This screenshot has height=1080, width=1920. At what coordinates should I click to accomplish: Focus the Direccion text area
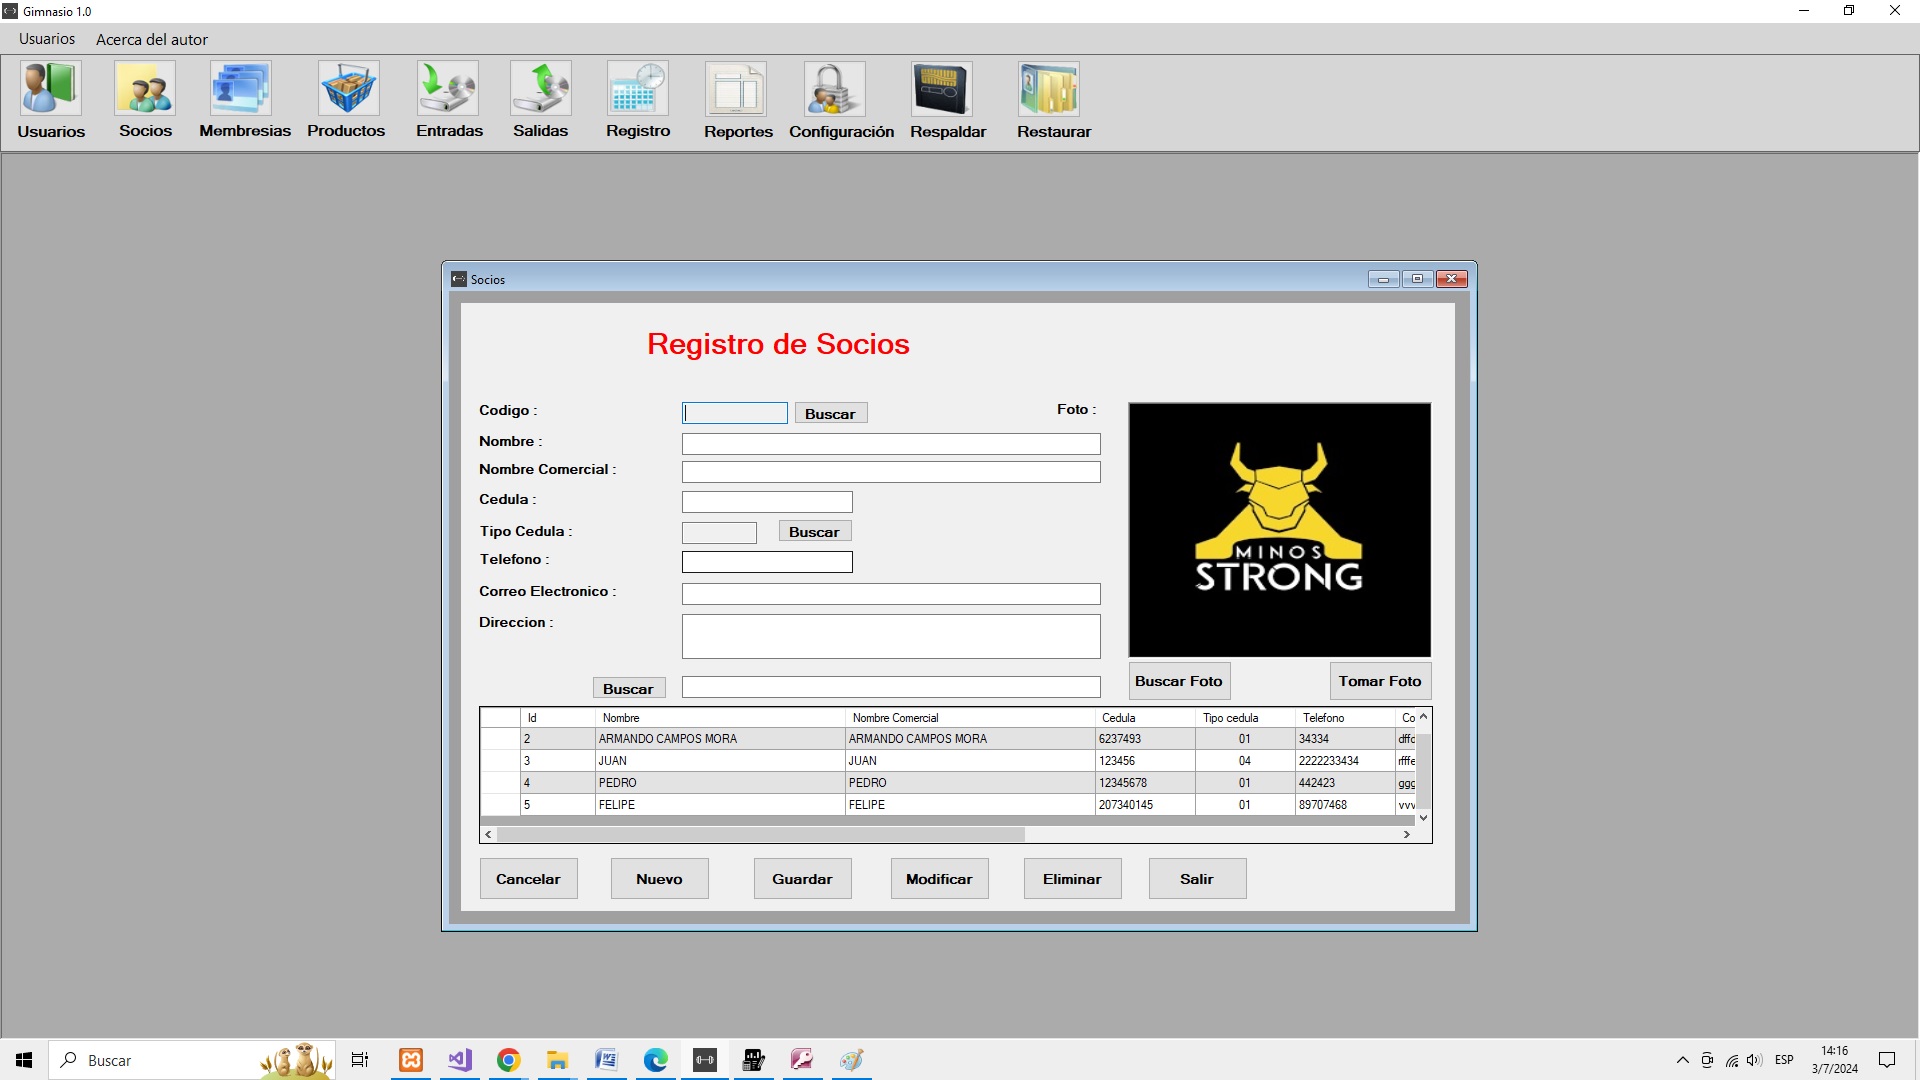(x=891, y=636)
